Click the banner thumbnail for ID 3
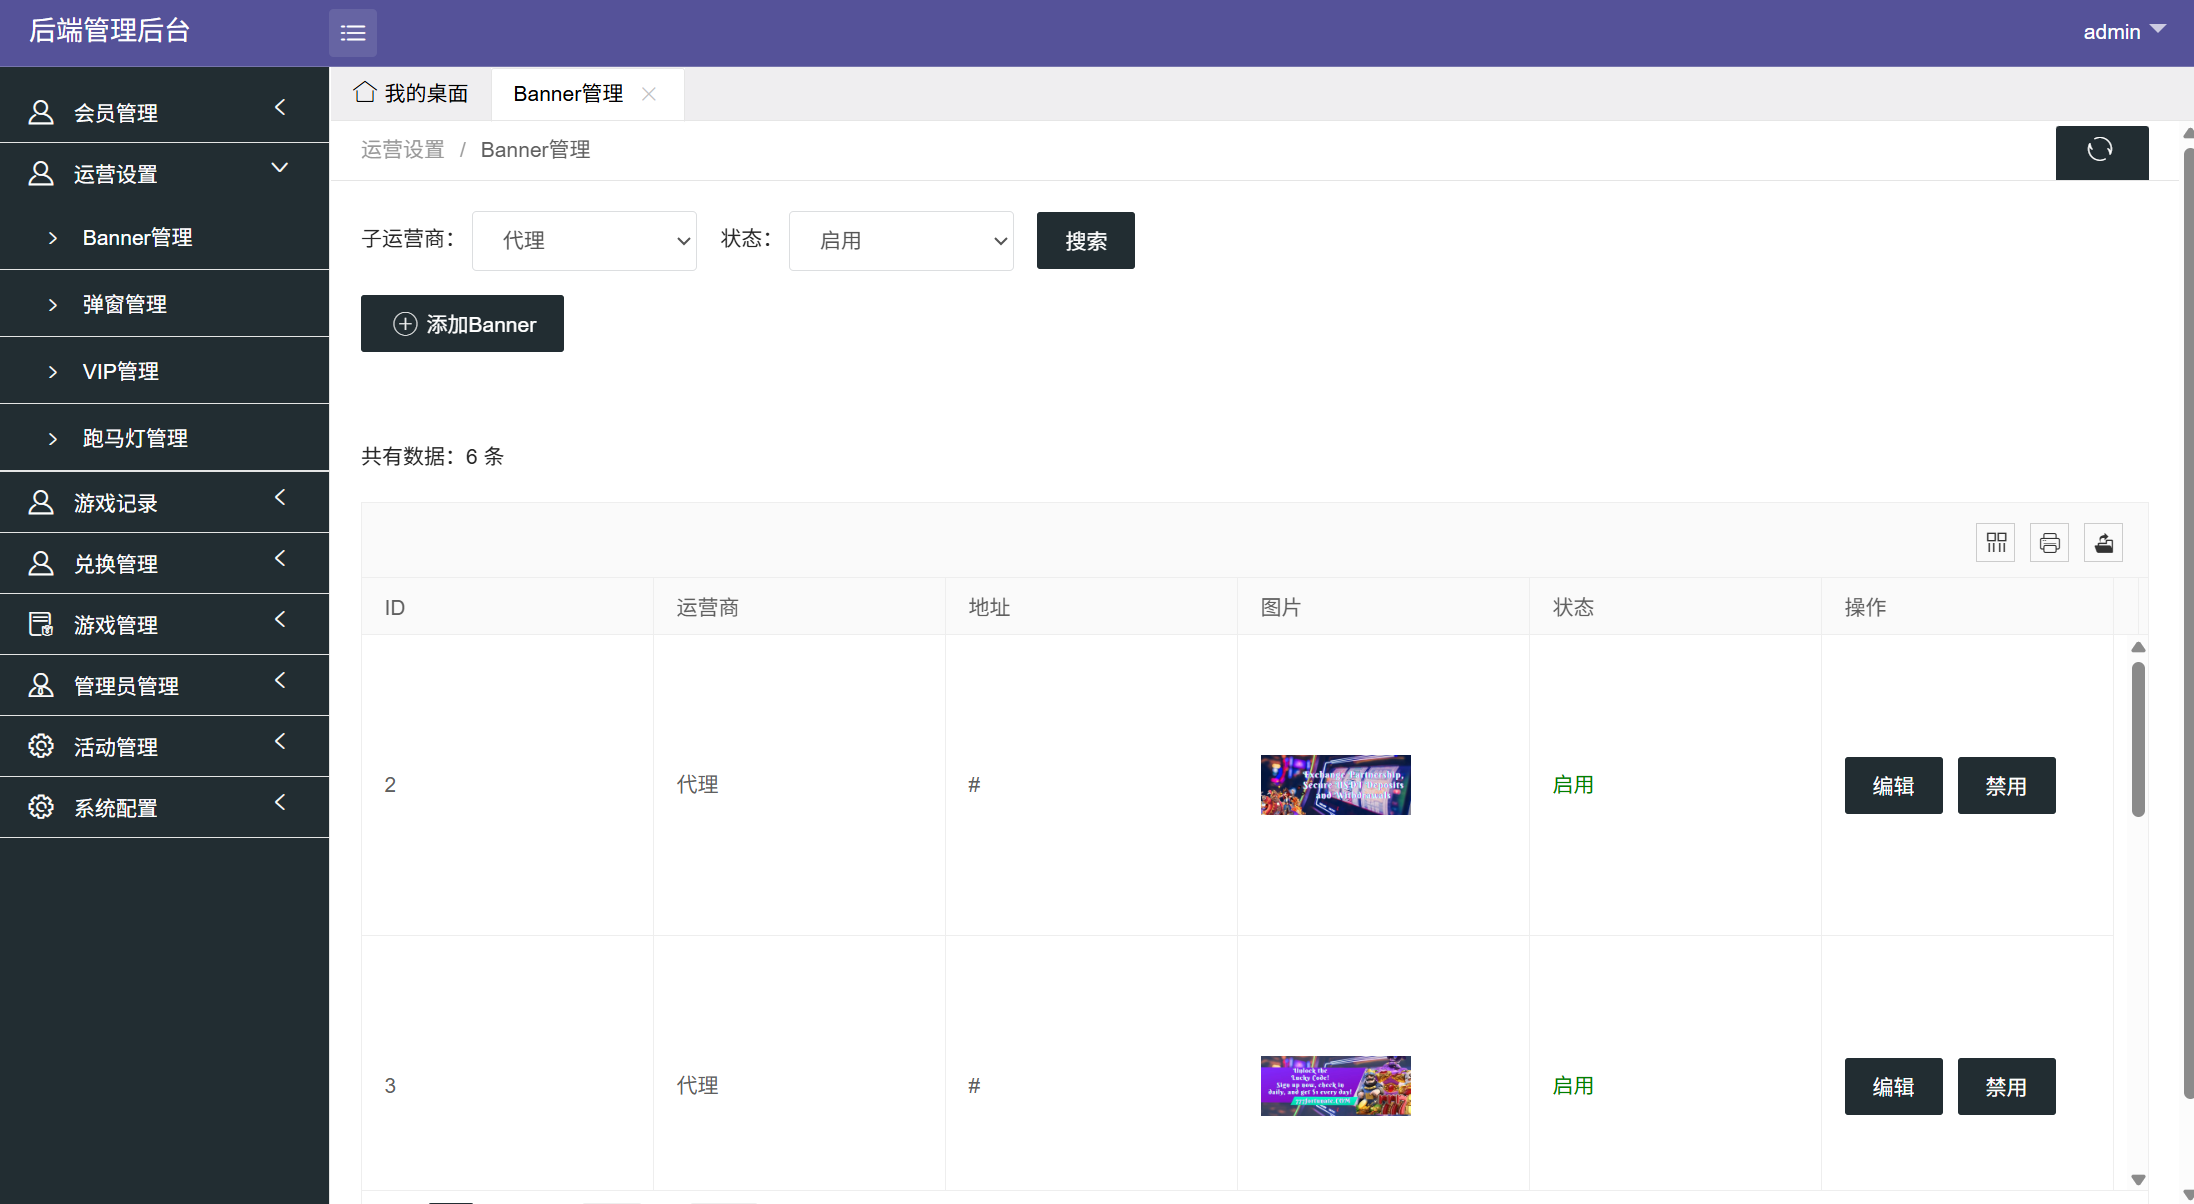Viewport: 2194px width, 1204px height. [1335, 1086]
